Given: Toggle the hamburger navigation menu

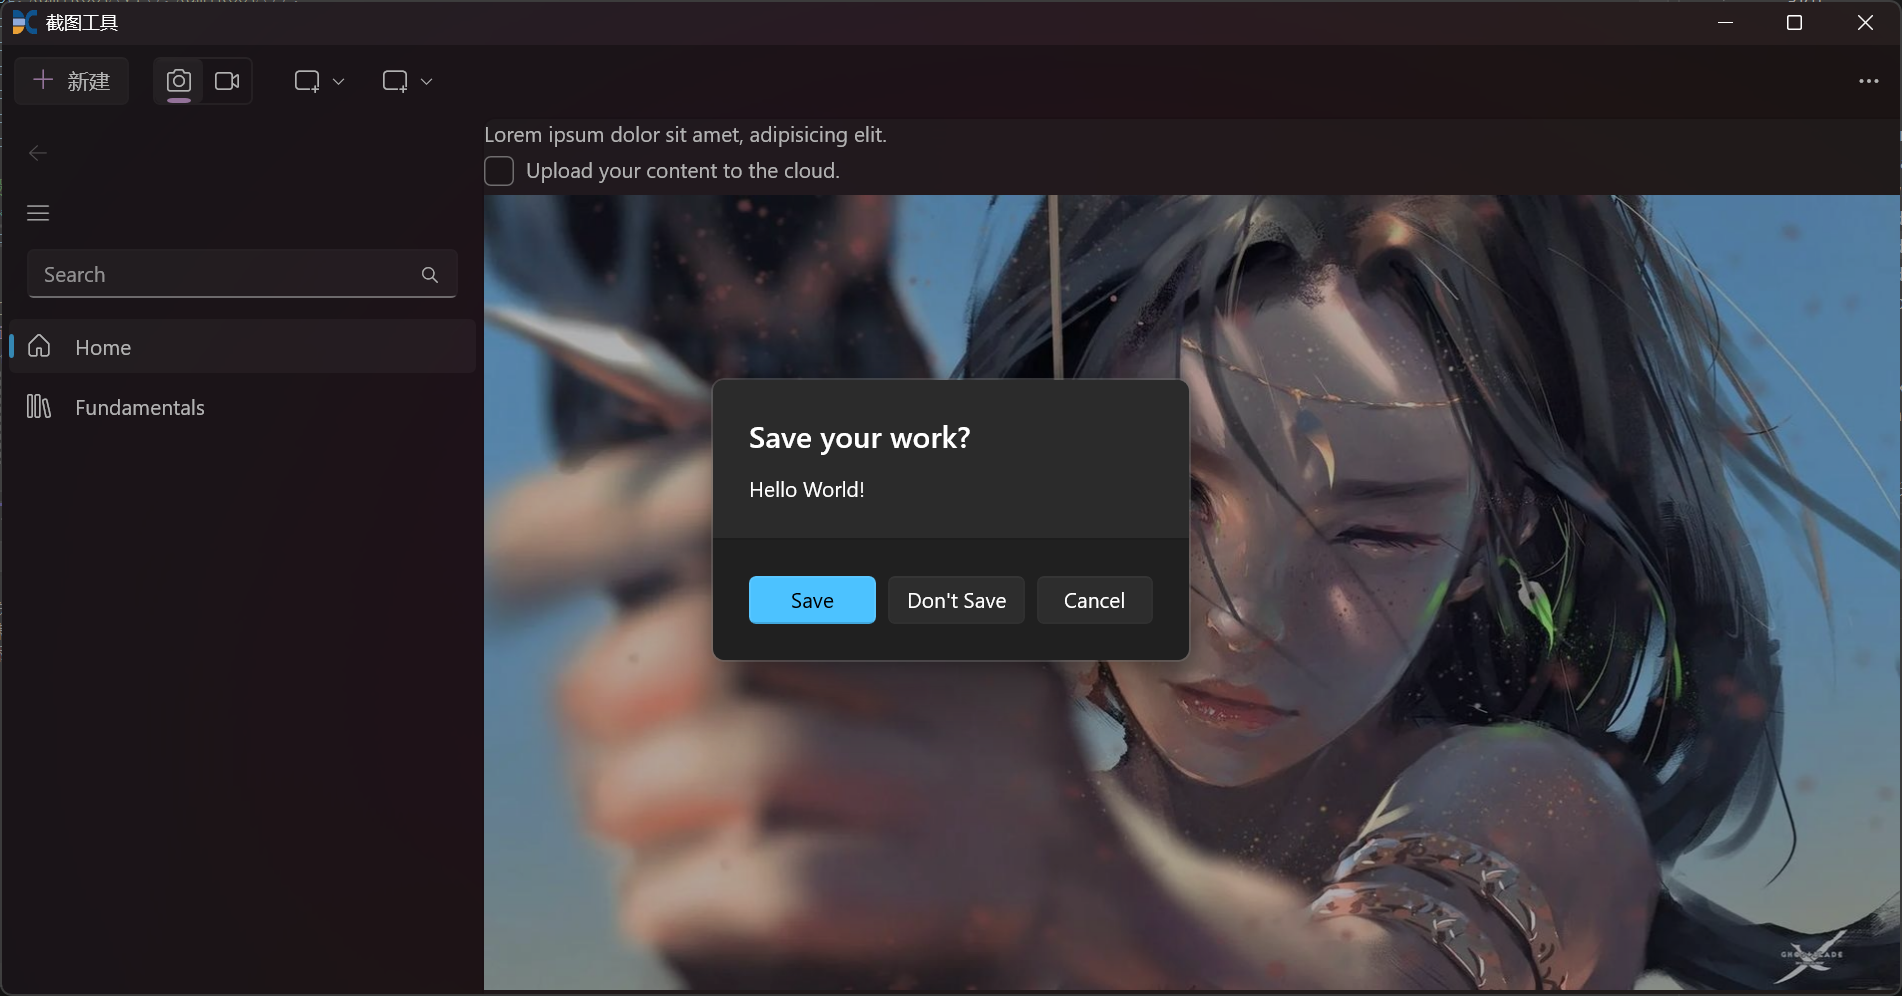Looking at the screenshot, I should coord(38,213).
